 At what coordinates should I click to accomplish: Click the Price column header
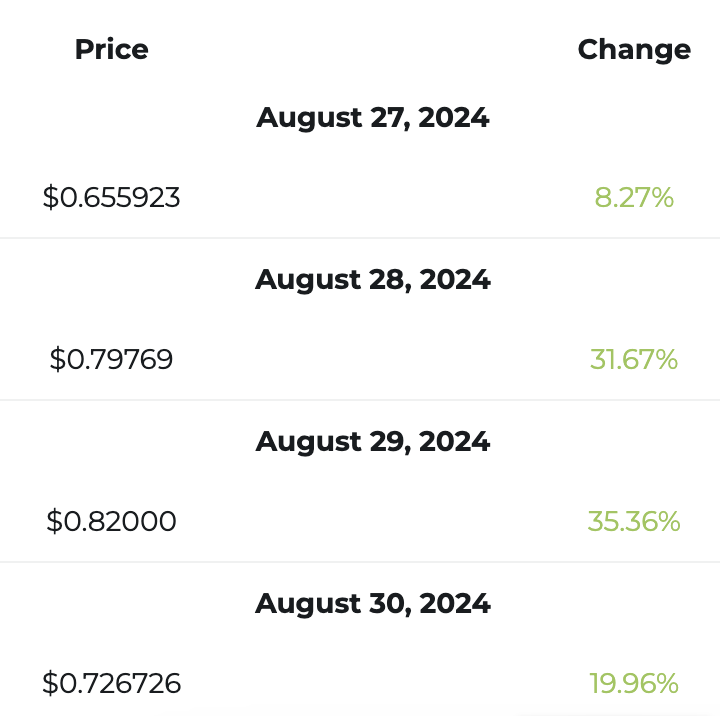112,49
